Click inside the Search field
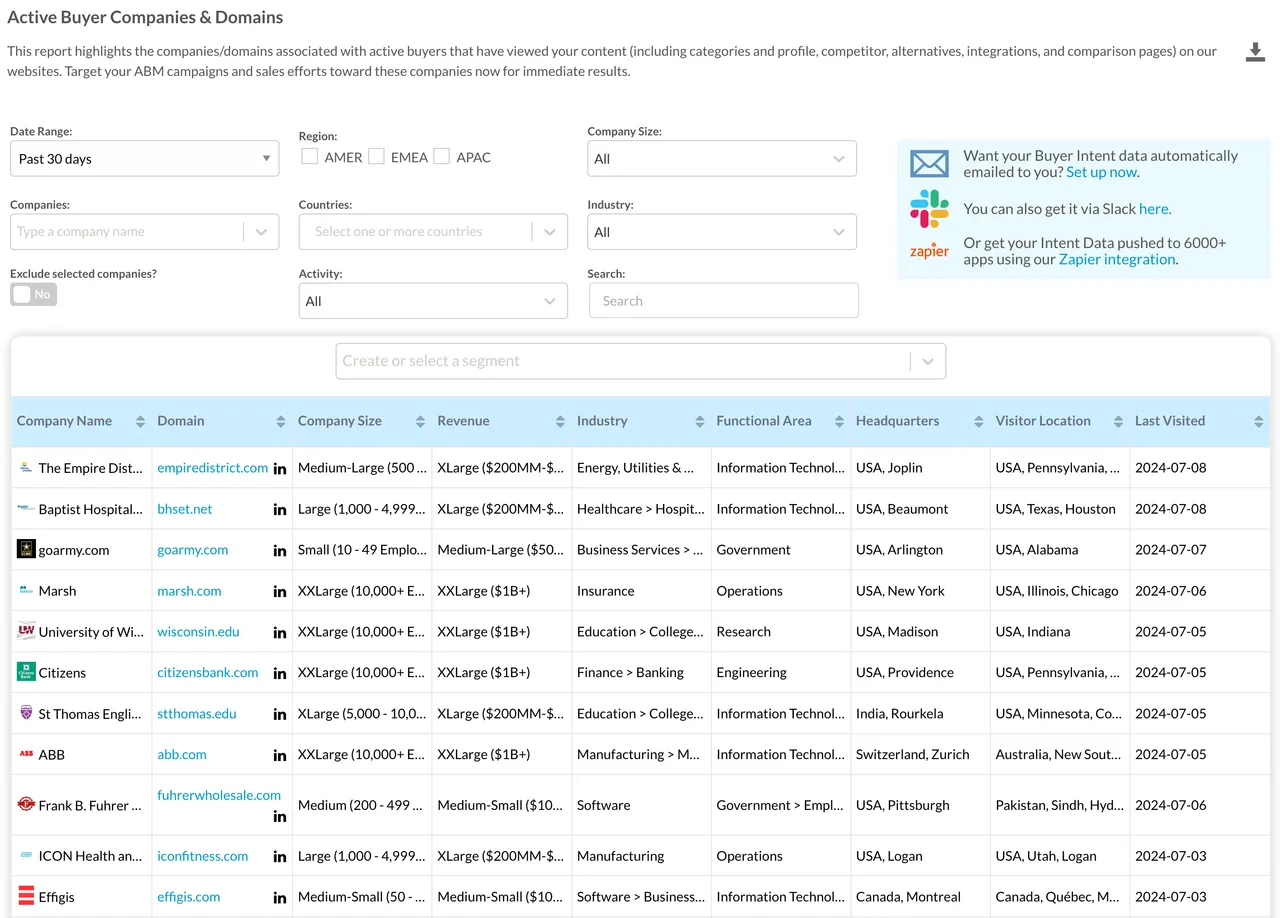 pos(722,300)
